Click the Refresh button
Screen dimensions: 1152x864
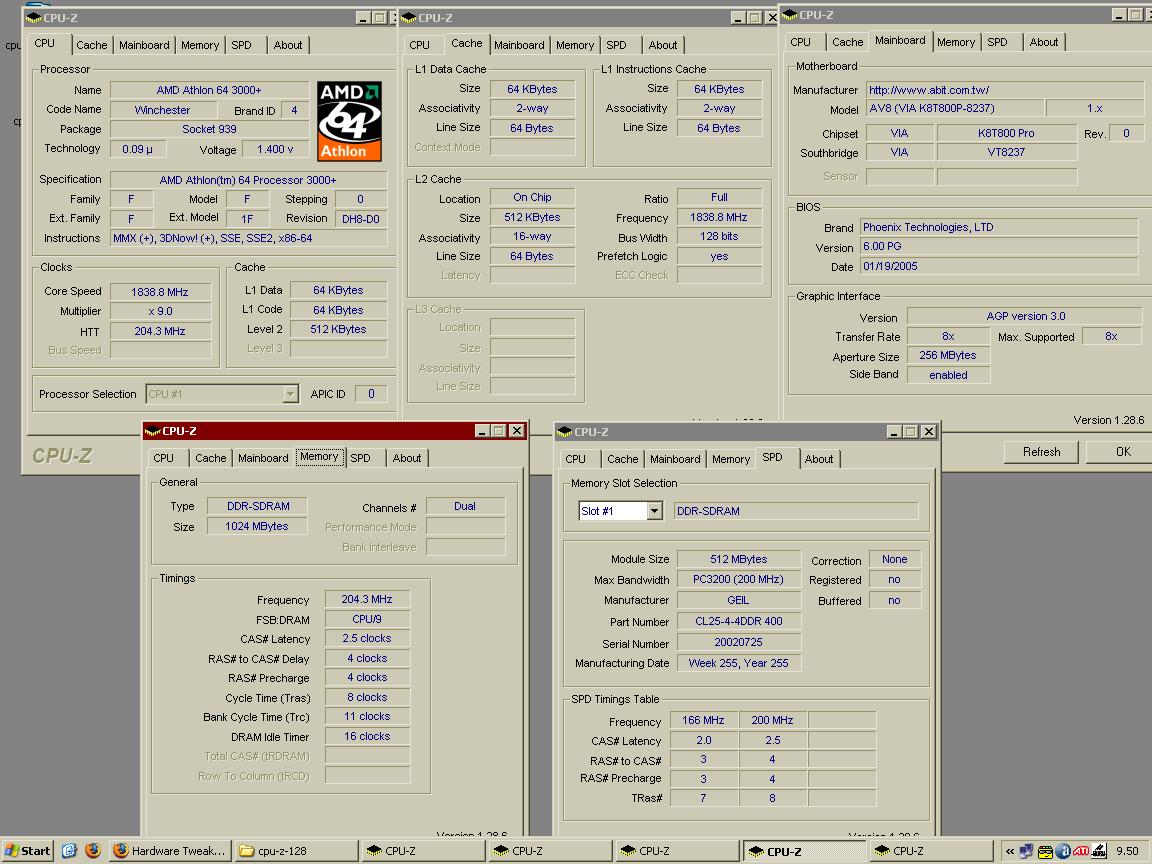[x=1041, y=452]
